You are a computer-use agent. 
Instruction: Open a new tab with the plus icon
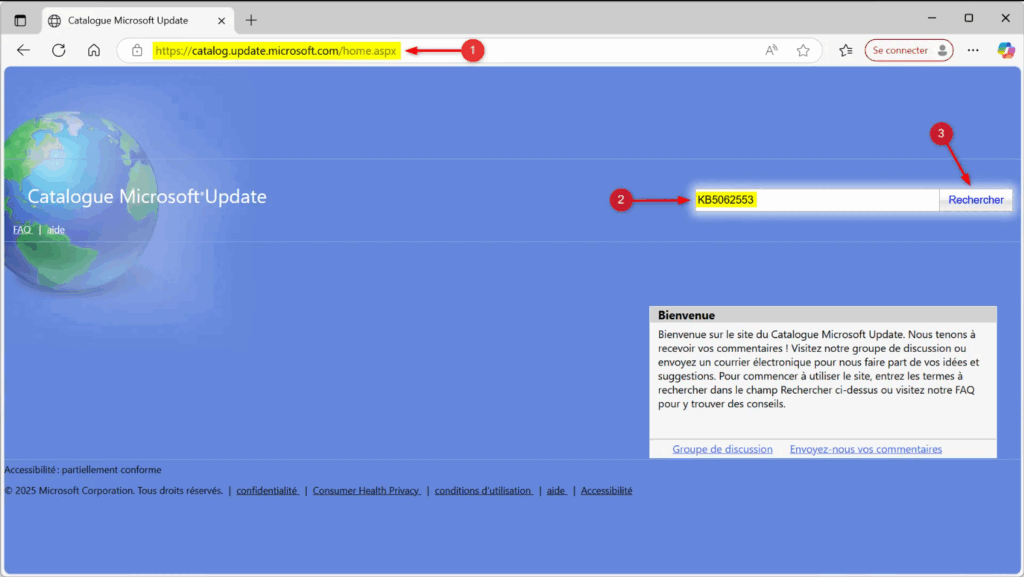pyautogui.click(x=251, y=20)
